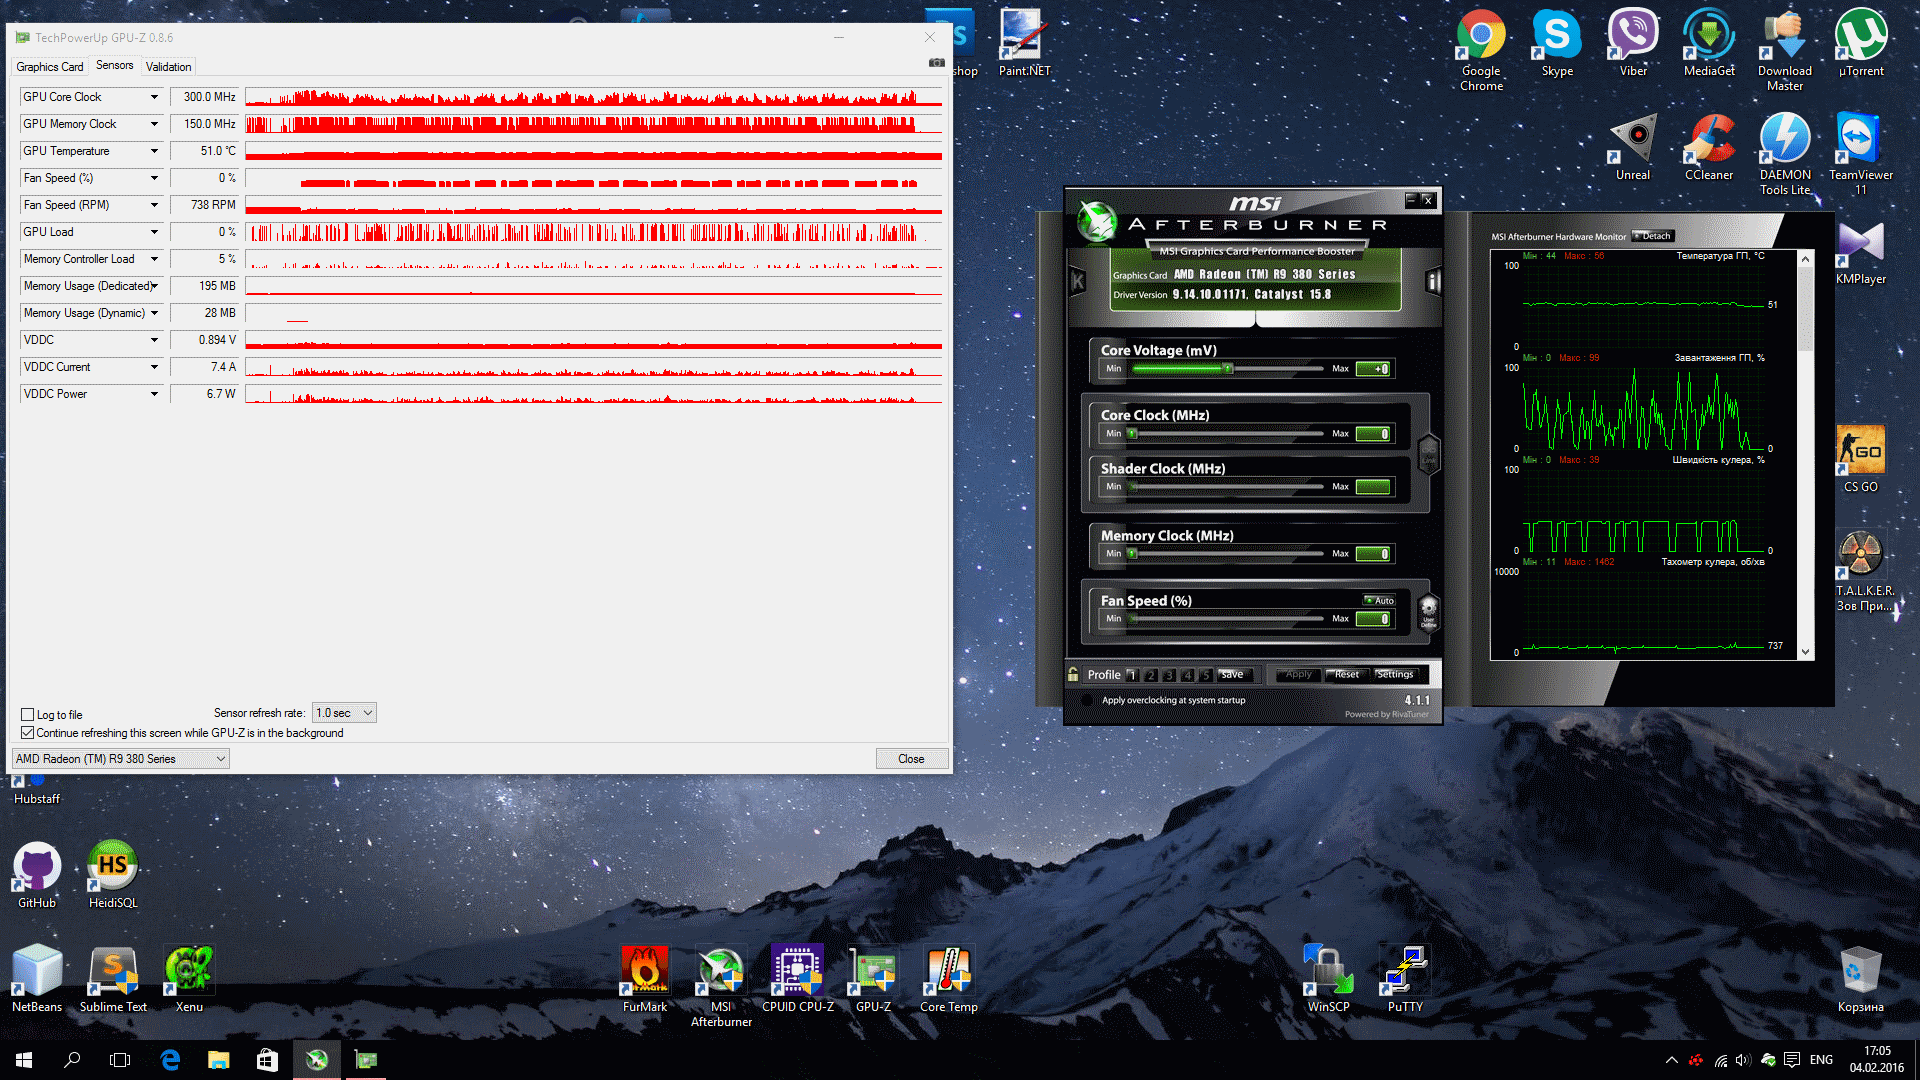The height and width of the screenshot is (1080, 1920).
Task: Enable the Log to file checkbox
Action: point(28,715)
